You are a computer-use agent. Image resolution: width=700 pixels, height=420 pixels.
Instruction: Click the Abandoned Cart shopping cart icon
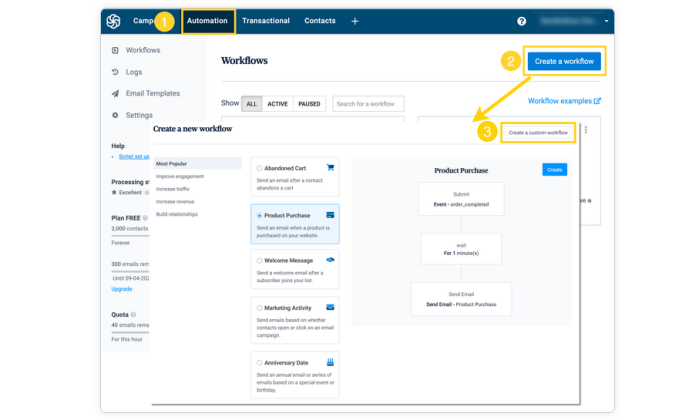click(331, 168)
